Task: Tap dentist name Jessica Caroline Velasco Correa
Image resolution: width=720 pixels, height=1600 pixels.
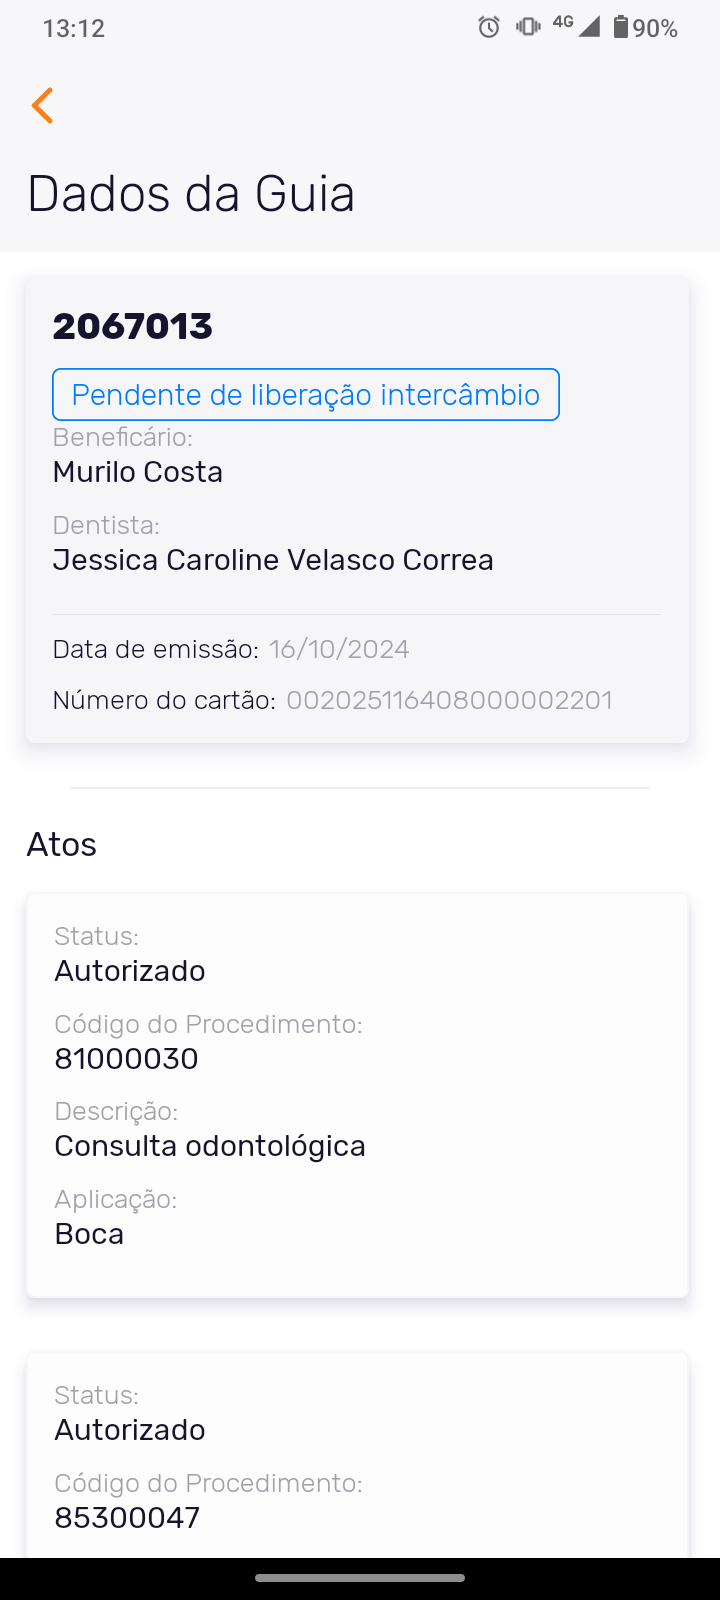Action: [273, 560]
